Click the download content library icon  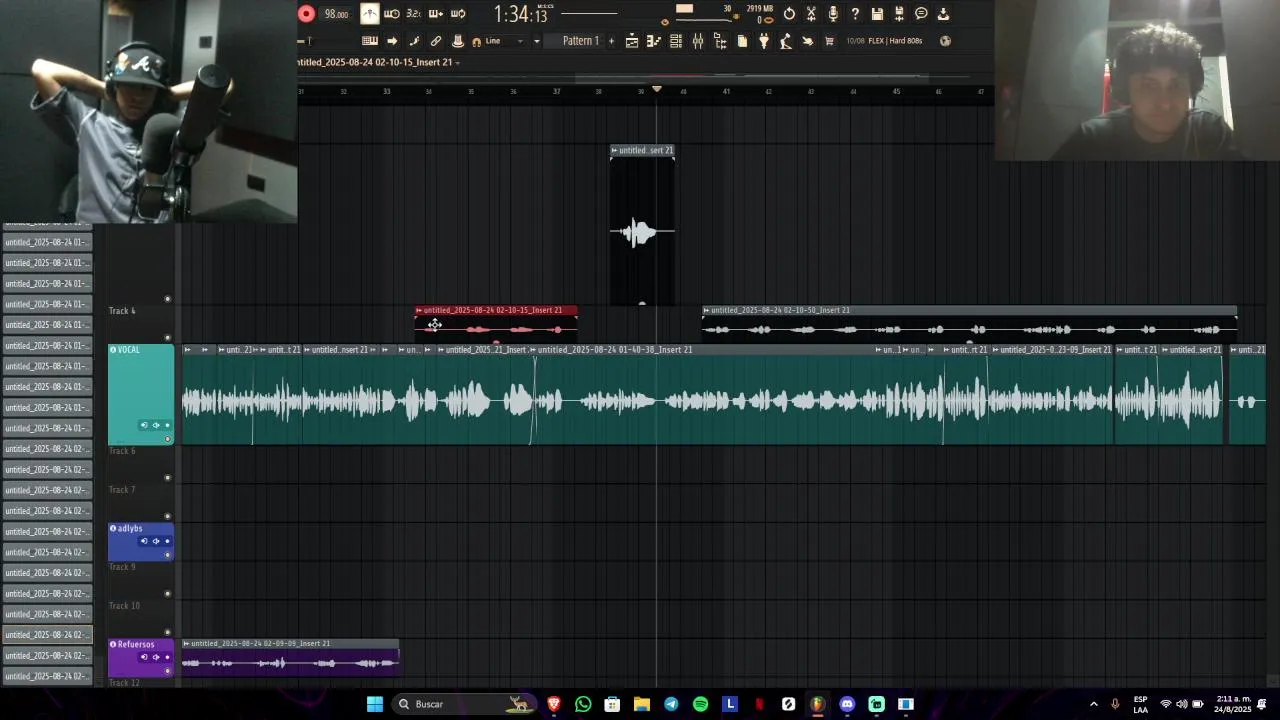pos(943,14)
